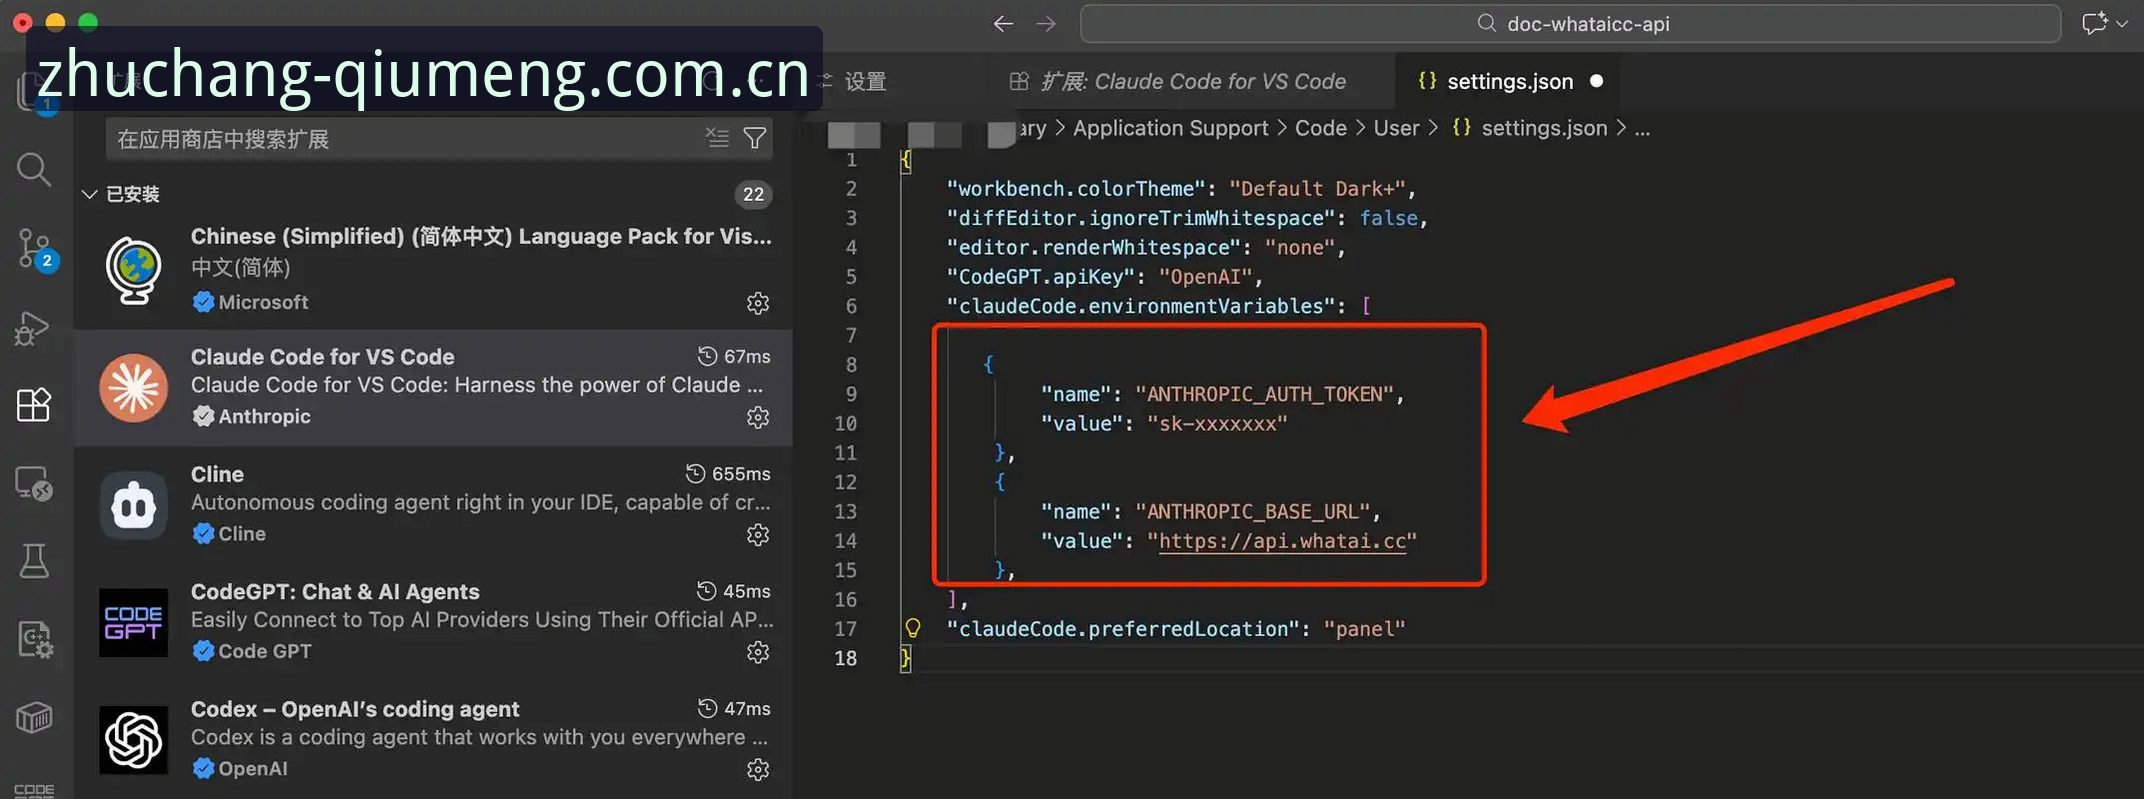The width and height of the screenshot is (2144, 799).
Task: Click the "none" value of editor.renderWhitespace
Action: tap(1300, 247)
